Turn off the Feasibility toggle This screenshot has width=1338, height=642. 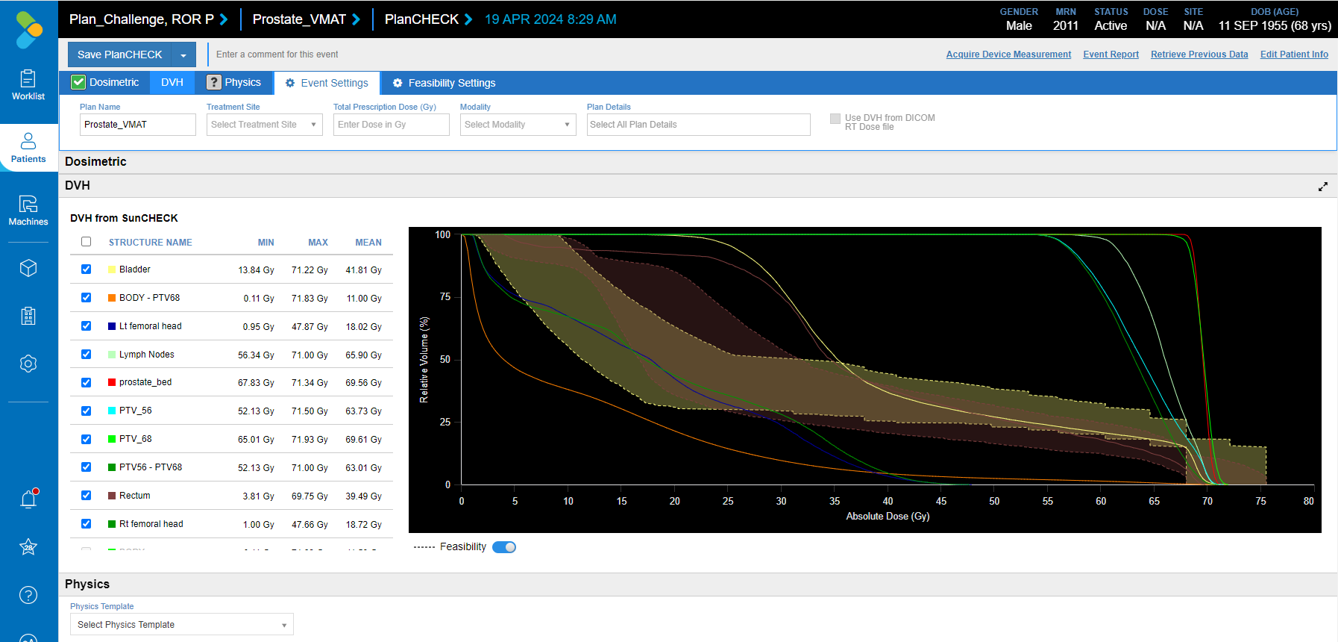point(504,547)
